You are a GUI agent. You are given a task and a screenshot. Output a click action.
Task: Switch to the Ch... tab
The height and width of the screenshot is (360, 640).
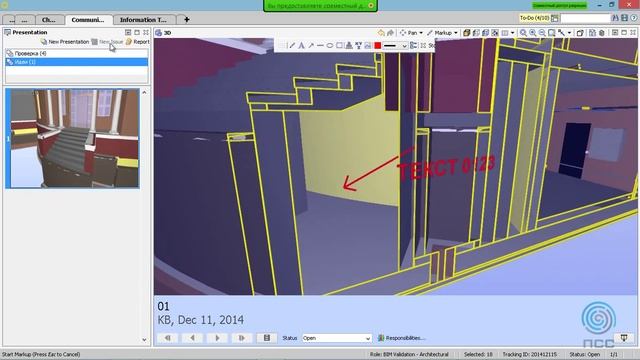pos(49,20)
